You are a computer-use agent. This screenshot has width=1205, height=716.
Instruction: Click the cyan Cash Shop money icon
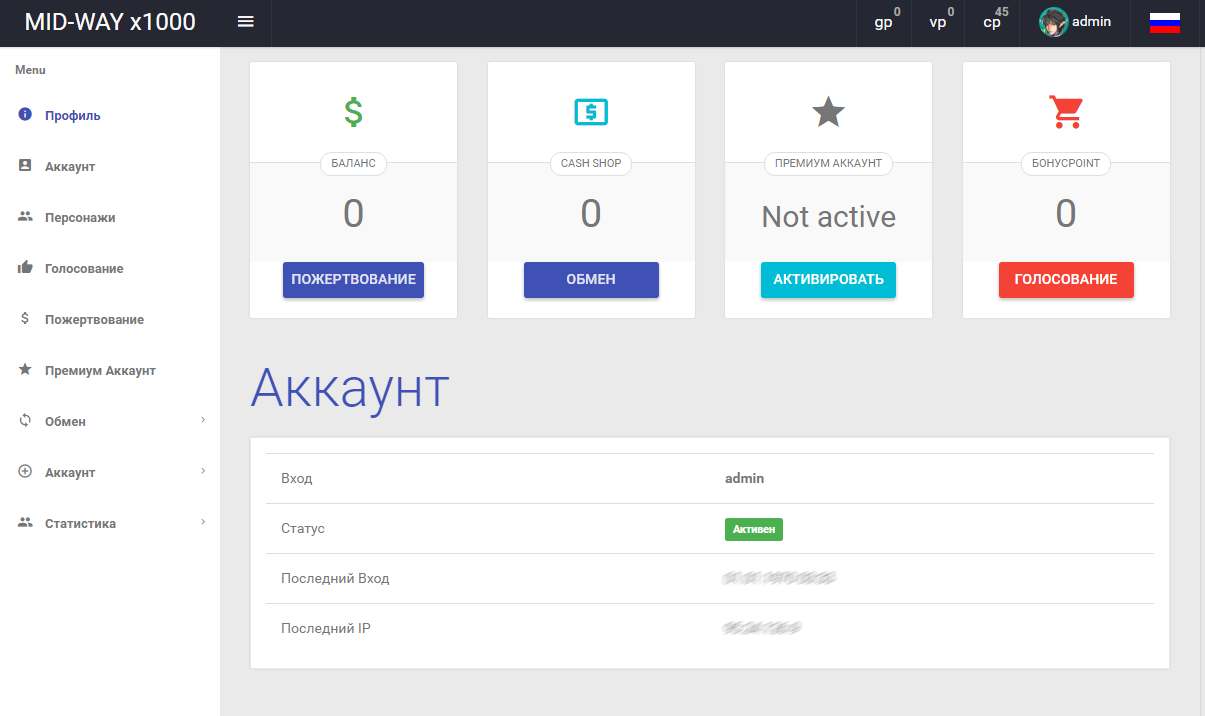[x=590, y=111]
